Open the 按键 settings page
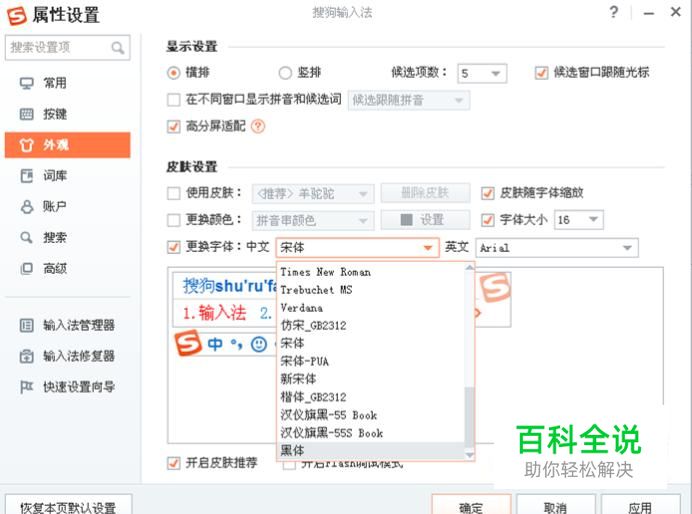The image size is (692, 514). click(68, 114)
